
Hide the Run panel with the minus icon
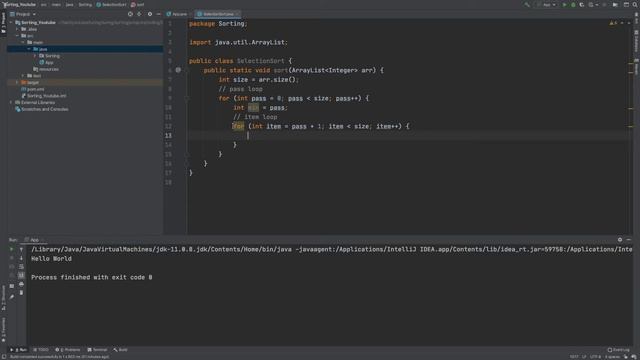click(x=629, y=240)
